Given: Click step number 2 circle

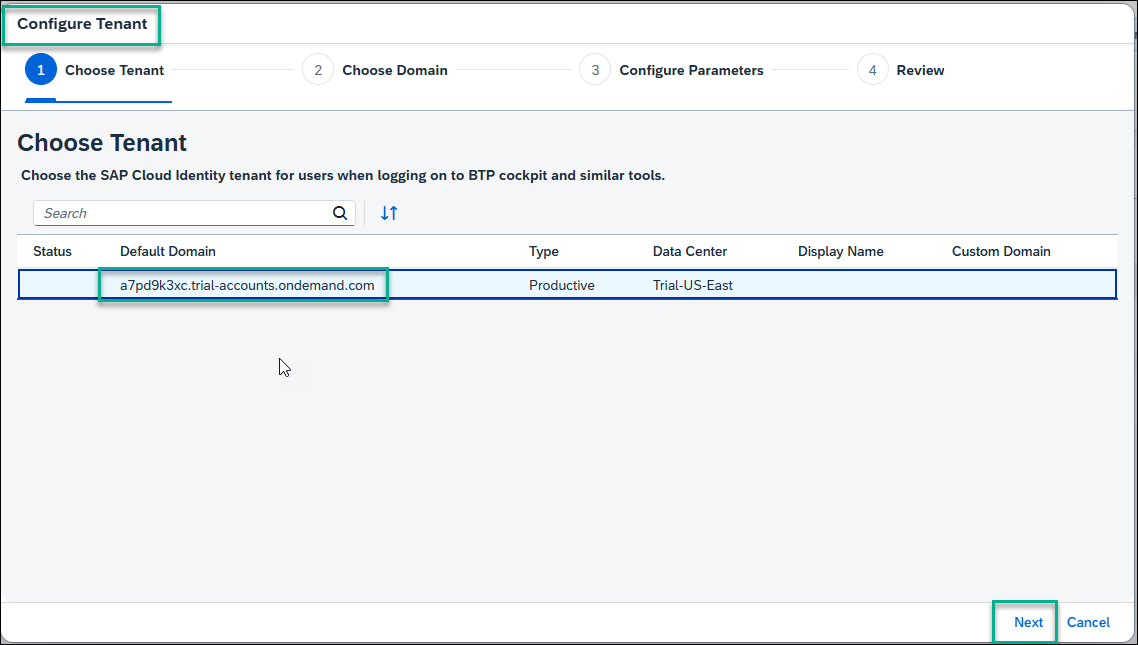Looking at the screenshot, I should pos(318,70).
